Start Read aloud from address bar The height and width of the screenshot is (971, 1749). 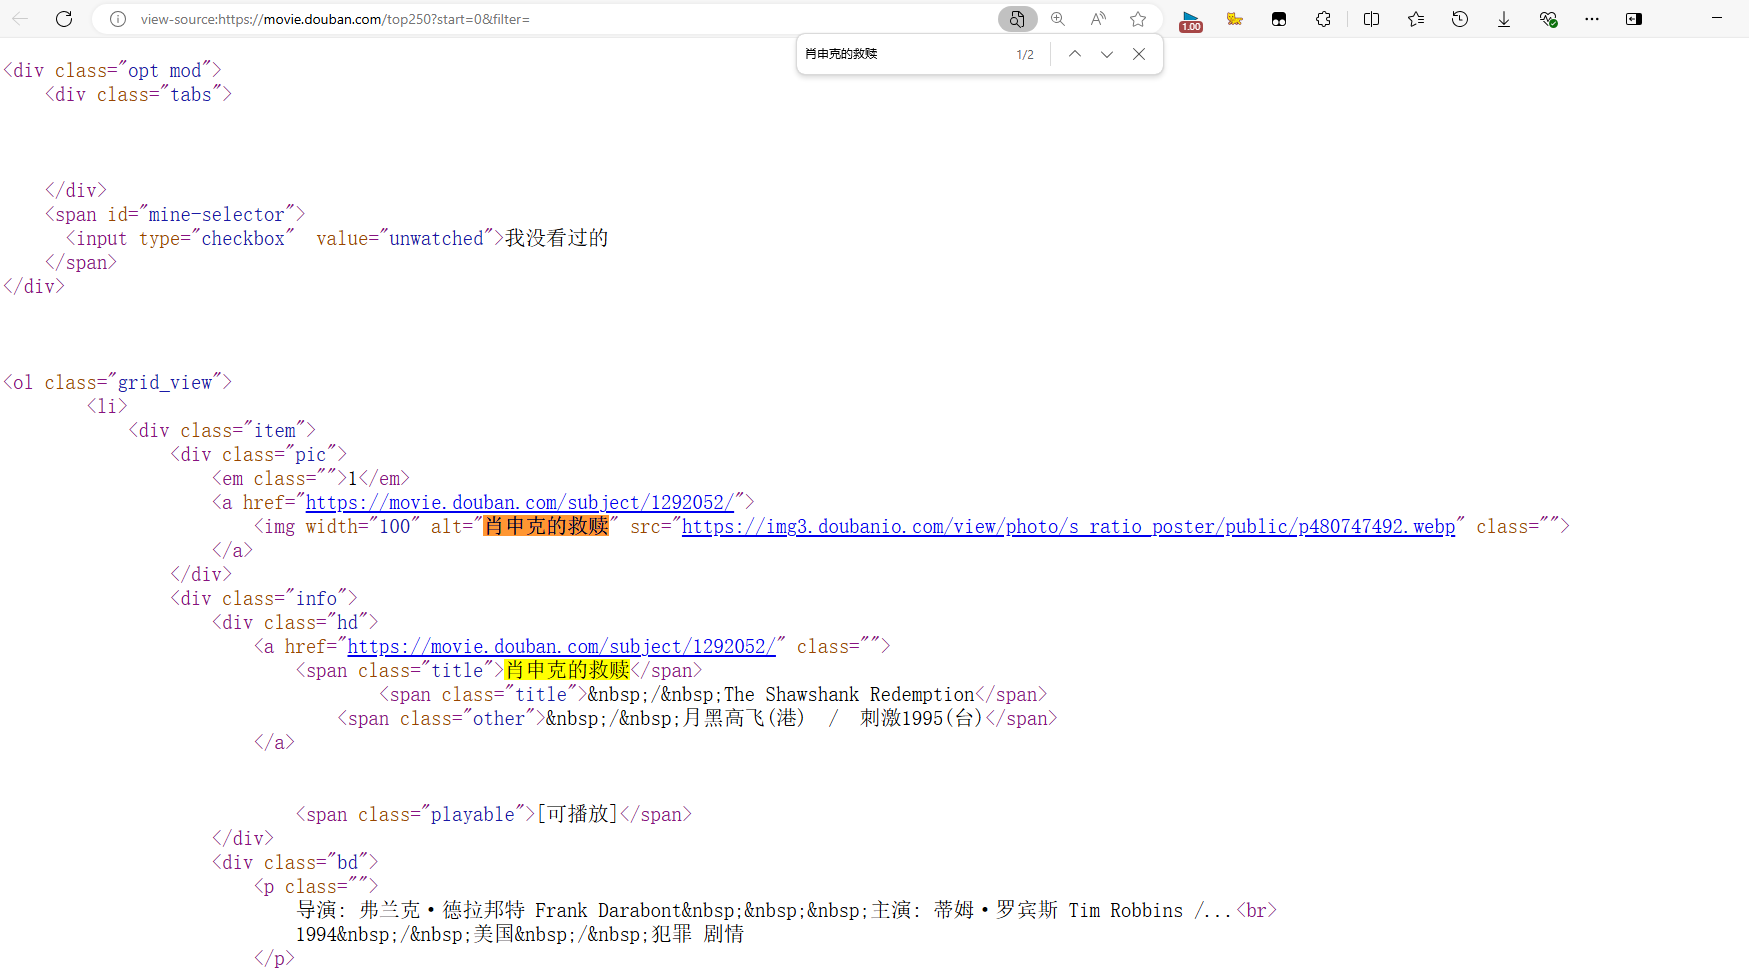tap(1098, 19)
